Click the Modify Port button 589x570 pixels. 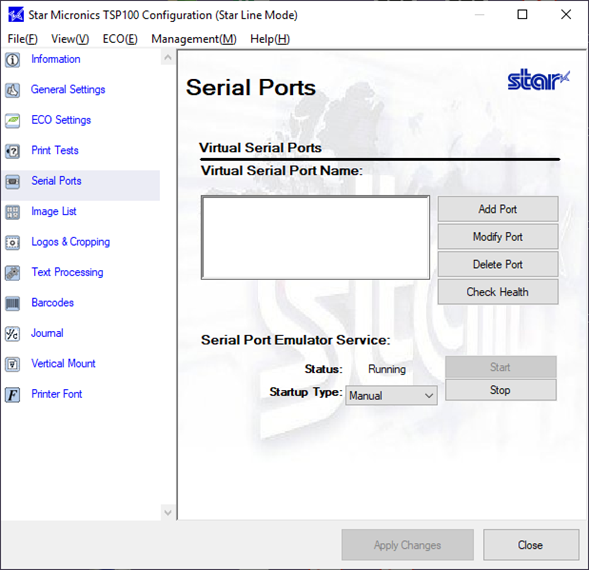click(498, 237)
